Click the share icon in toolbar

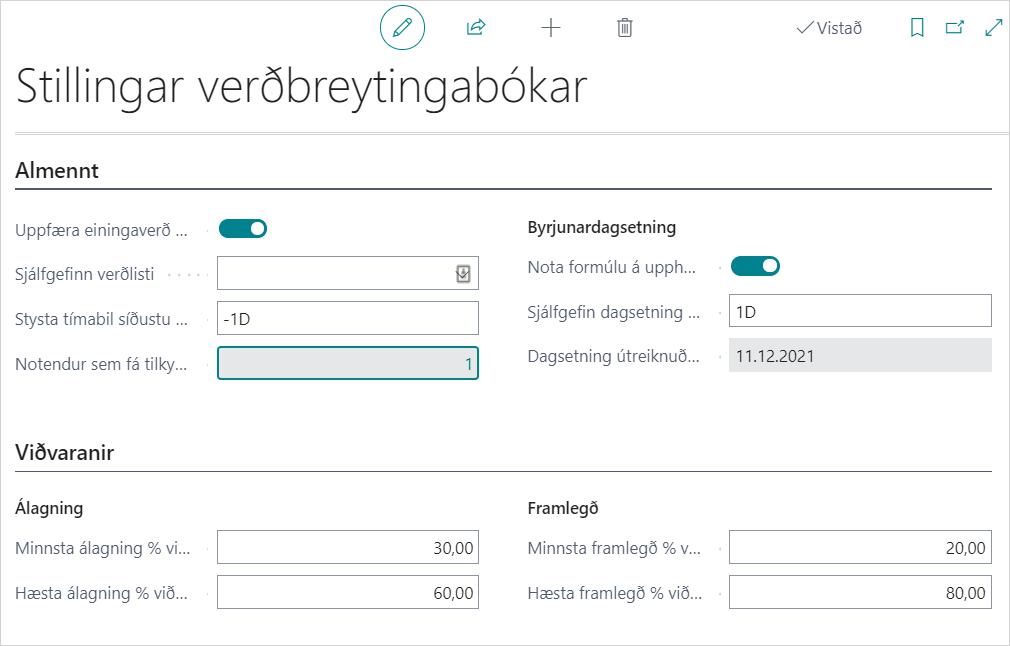click(476, 28)
